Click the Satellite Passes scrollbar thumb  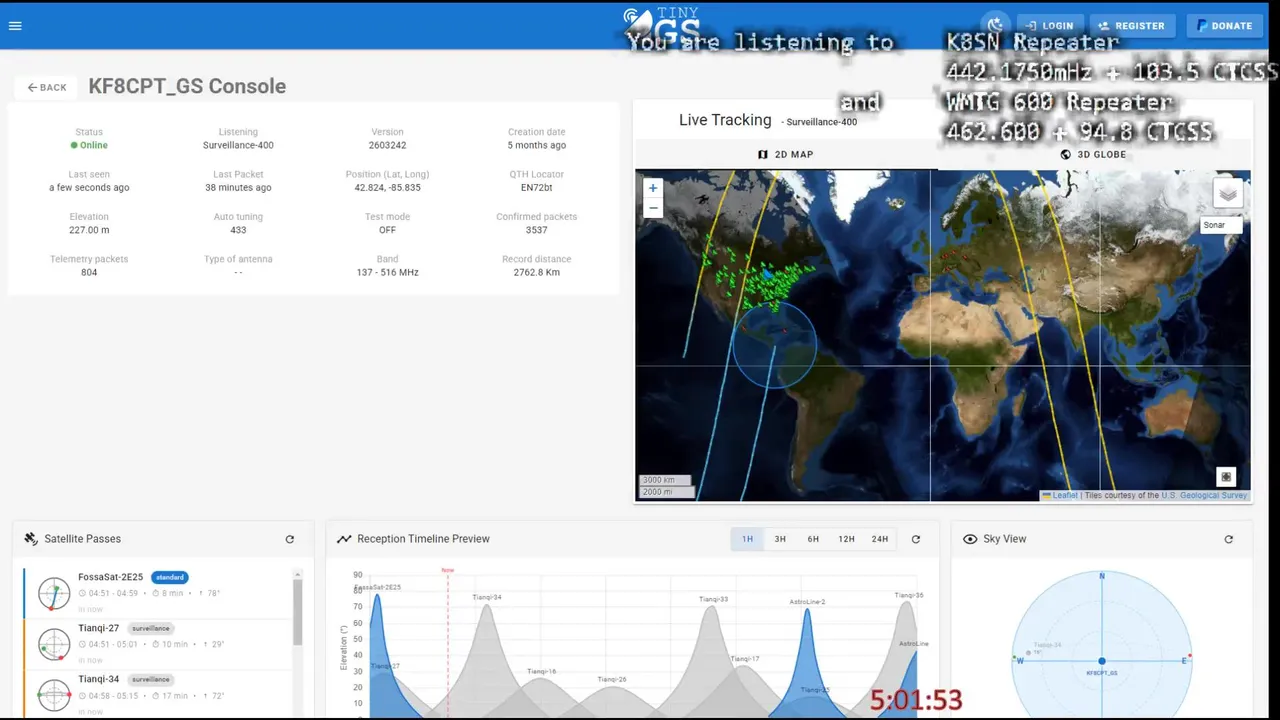pyautogui.click(x=297, y=612)
